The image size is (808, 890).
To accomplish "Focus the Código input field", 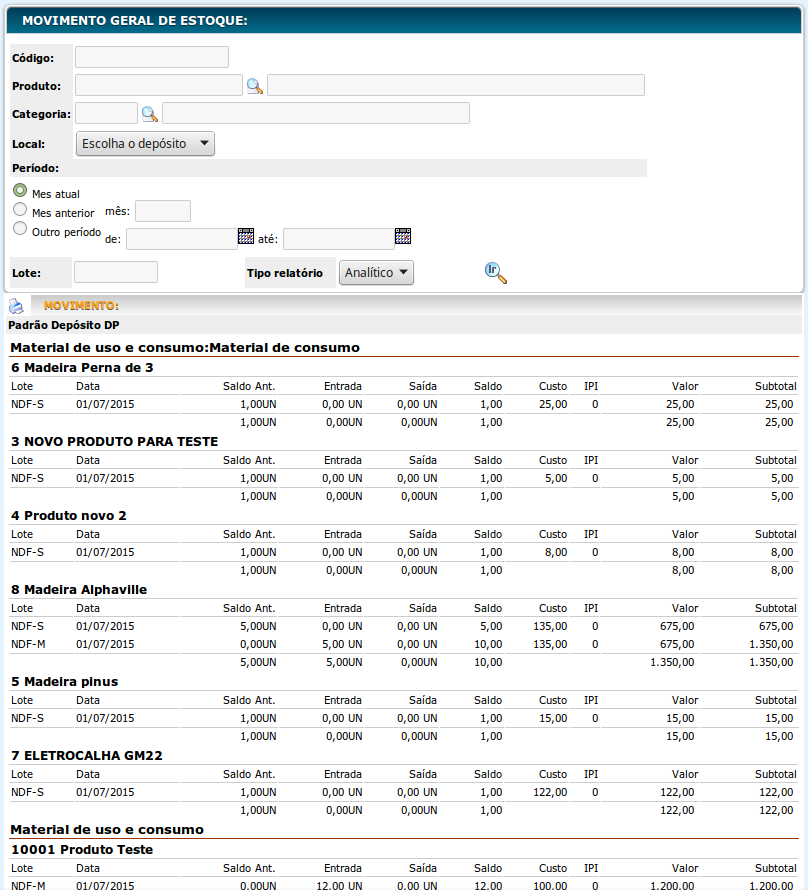I will pyautogui.click(x=152, y=57).
